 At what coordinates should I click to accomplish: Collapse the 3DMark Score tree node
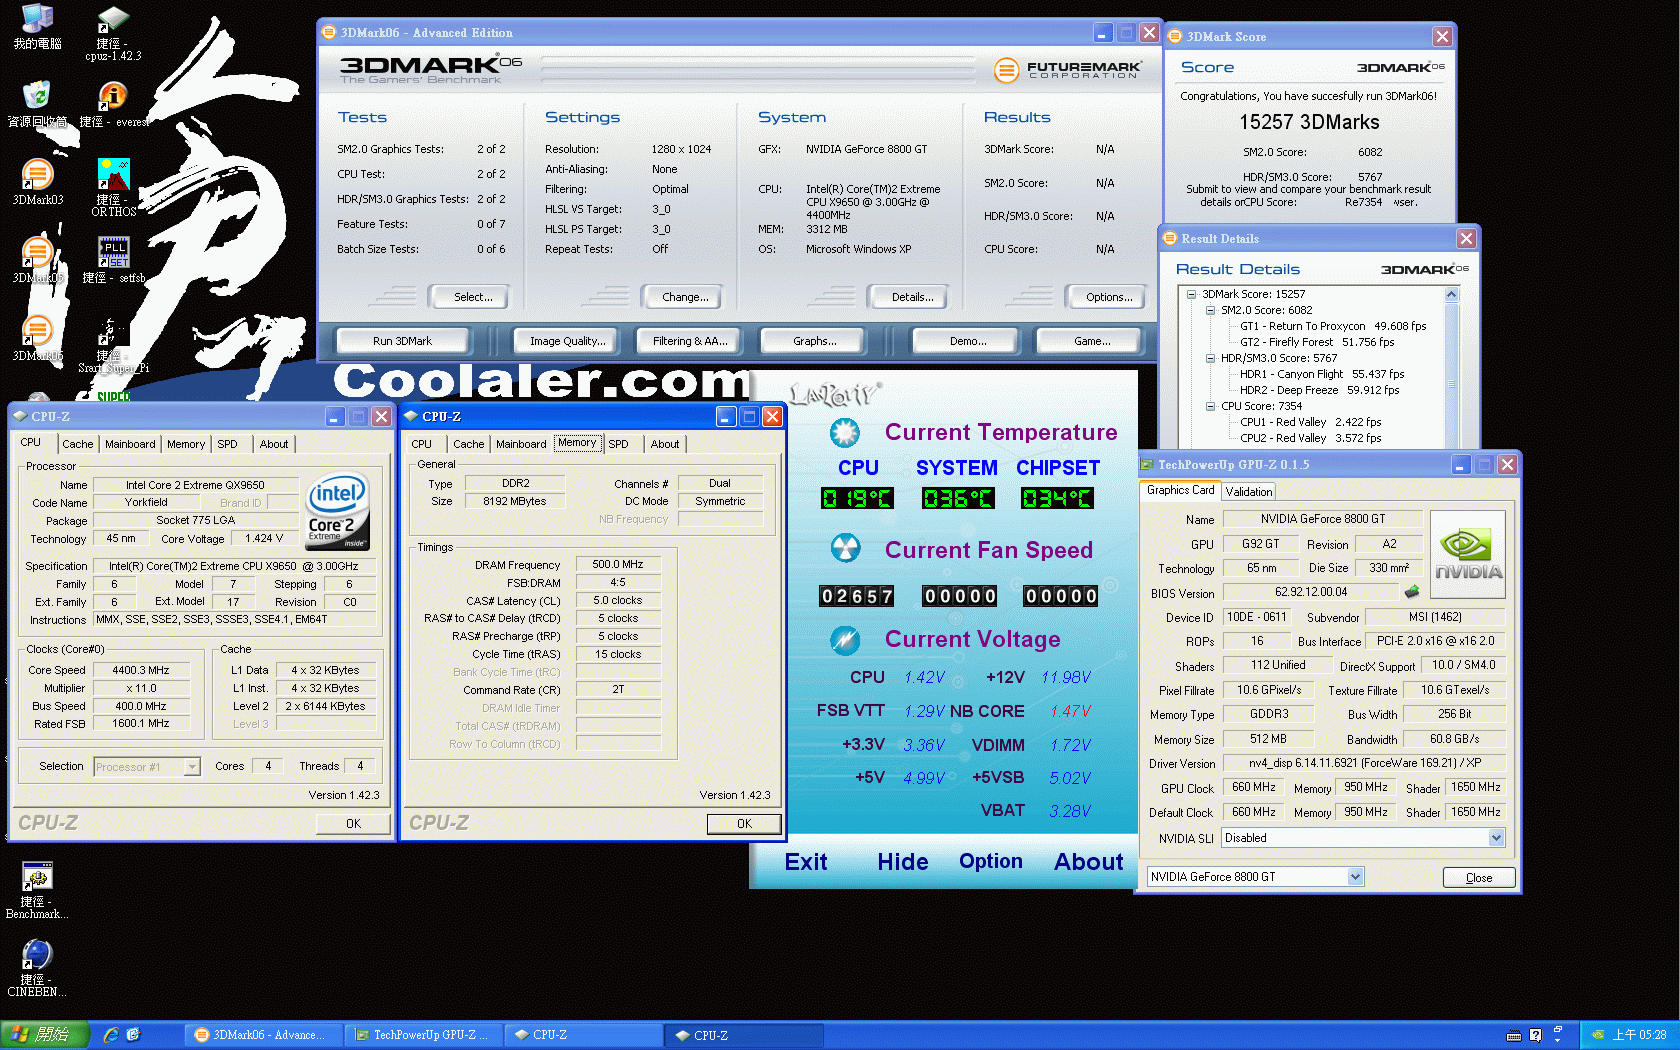1191,294
